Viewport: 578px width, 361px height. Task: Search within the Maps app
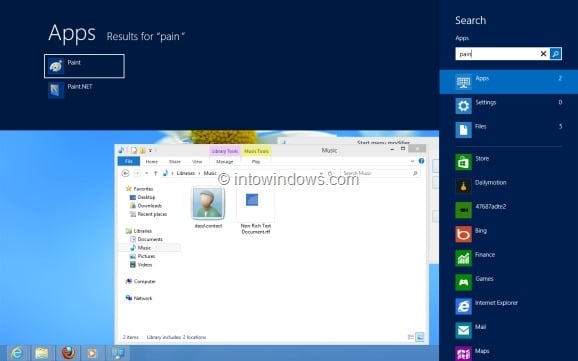pyautogui.click(x=509, y=353)
